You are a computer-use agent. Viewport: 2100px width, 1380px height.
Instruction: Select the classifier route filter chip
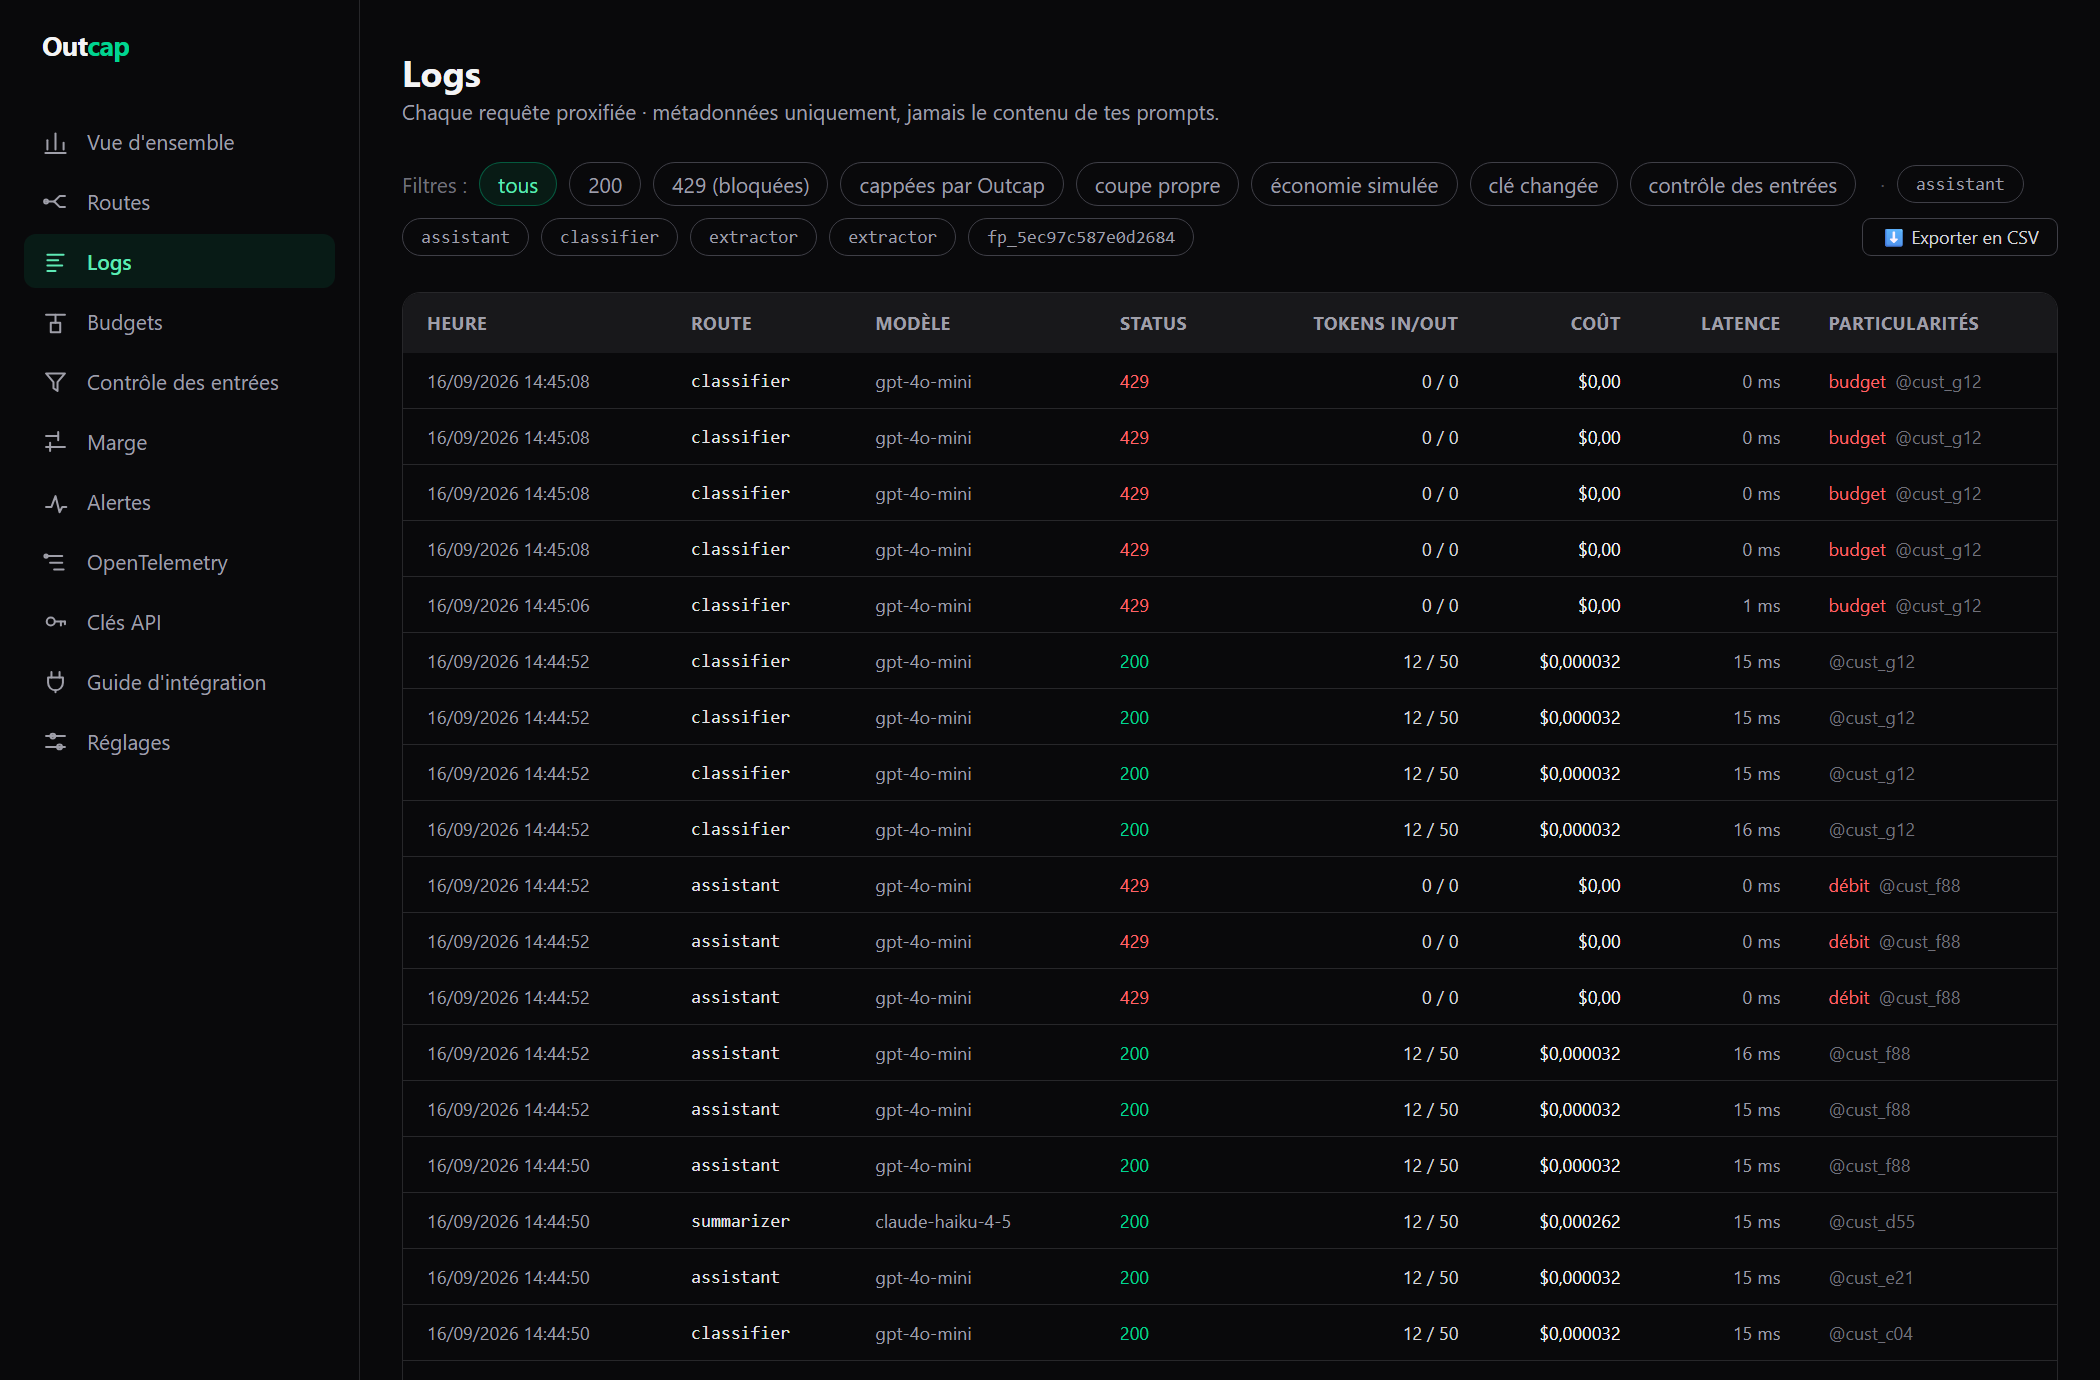(609, 237)
